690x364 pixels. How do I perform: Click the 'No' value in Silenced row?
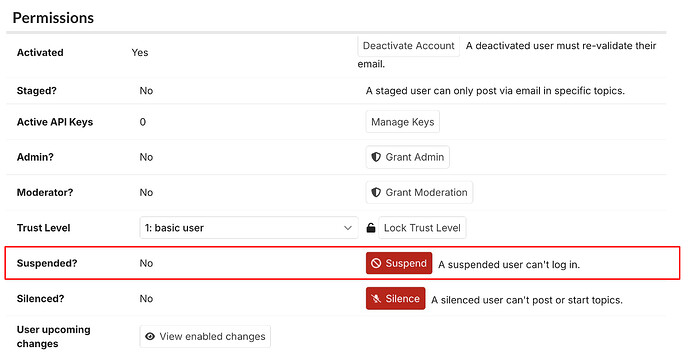(146, 298)
